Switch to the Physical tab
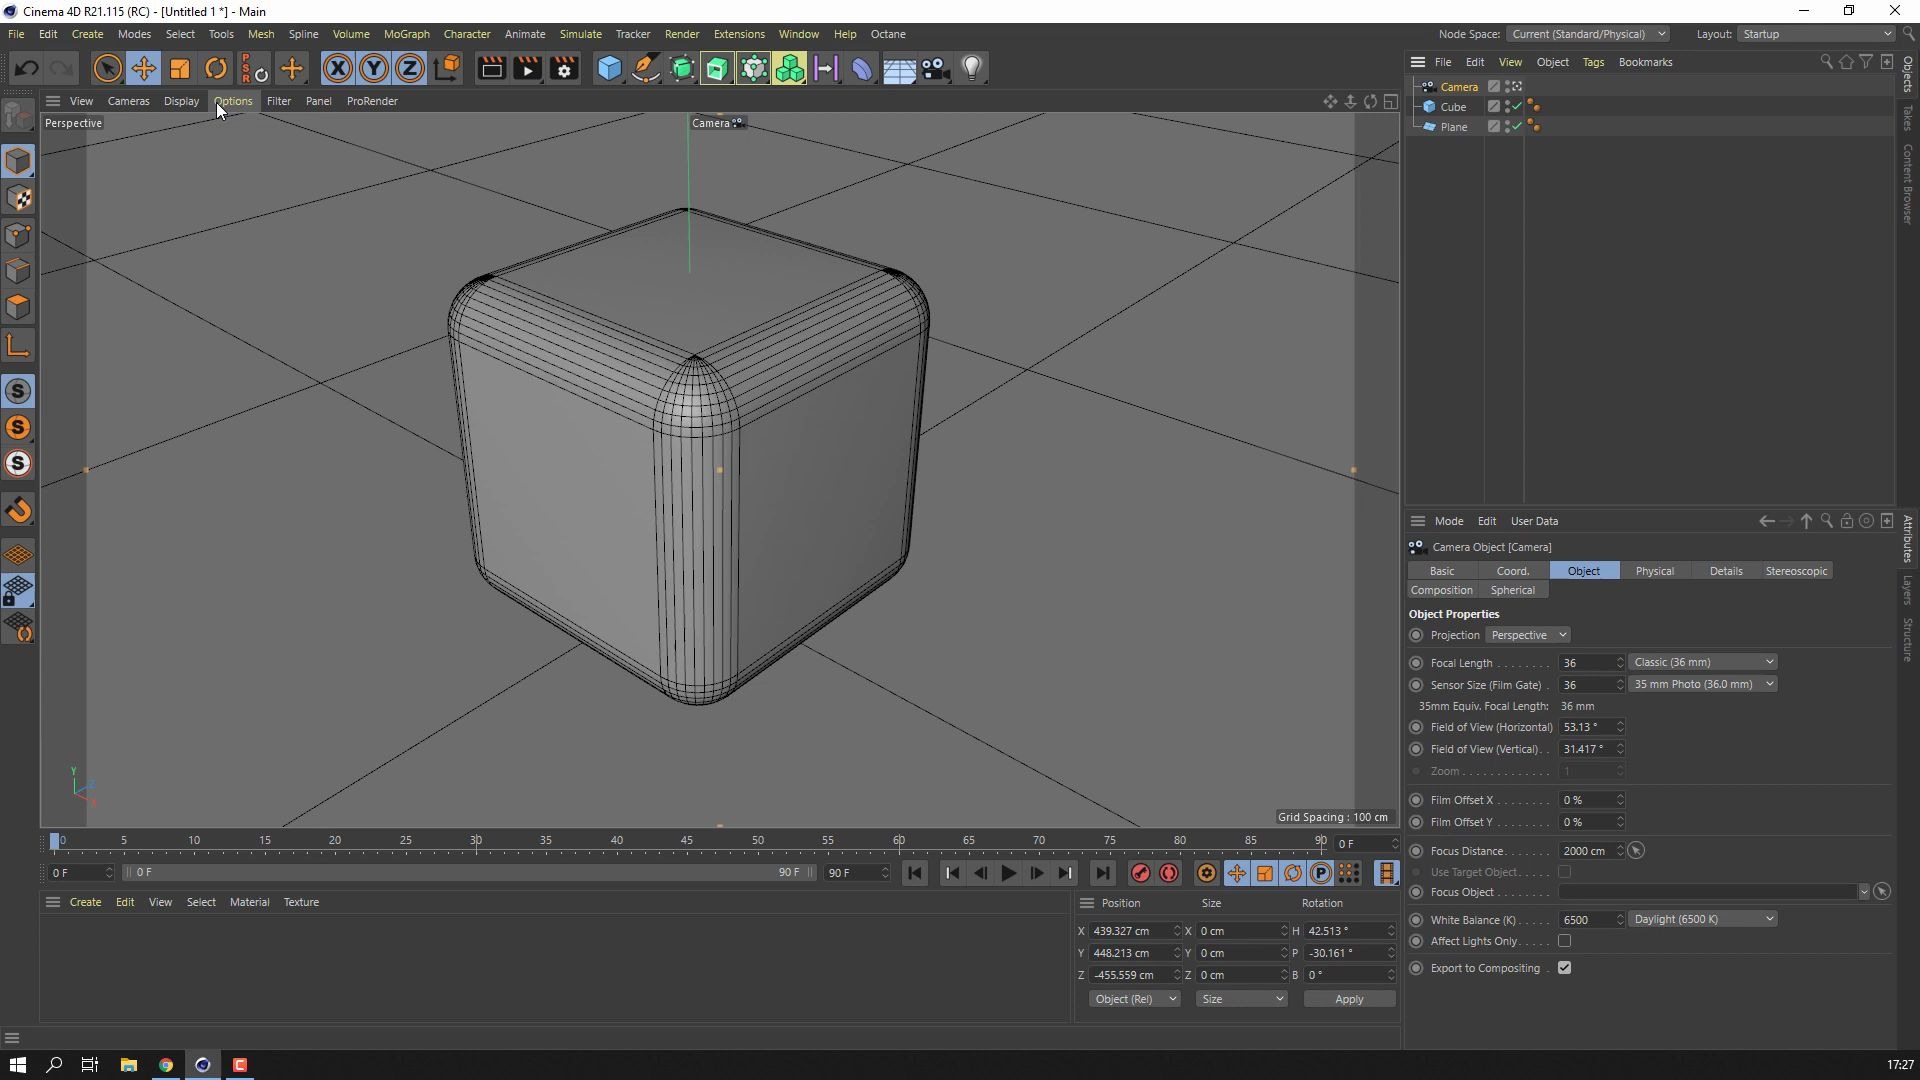 click(x=1654, y=571)
